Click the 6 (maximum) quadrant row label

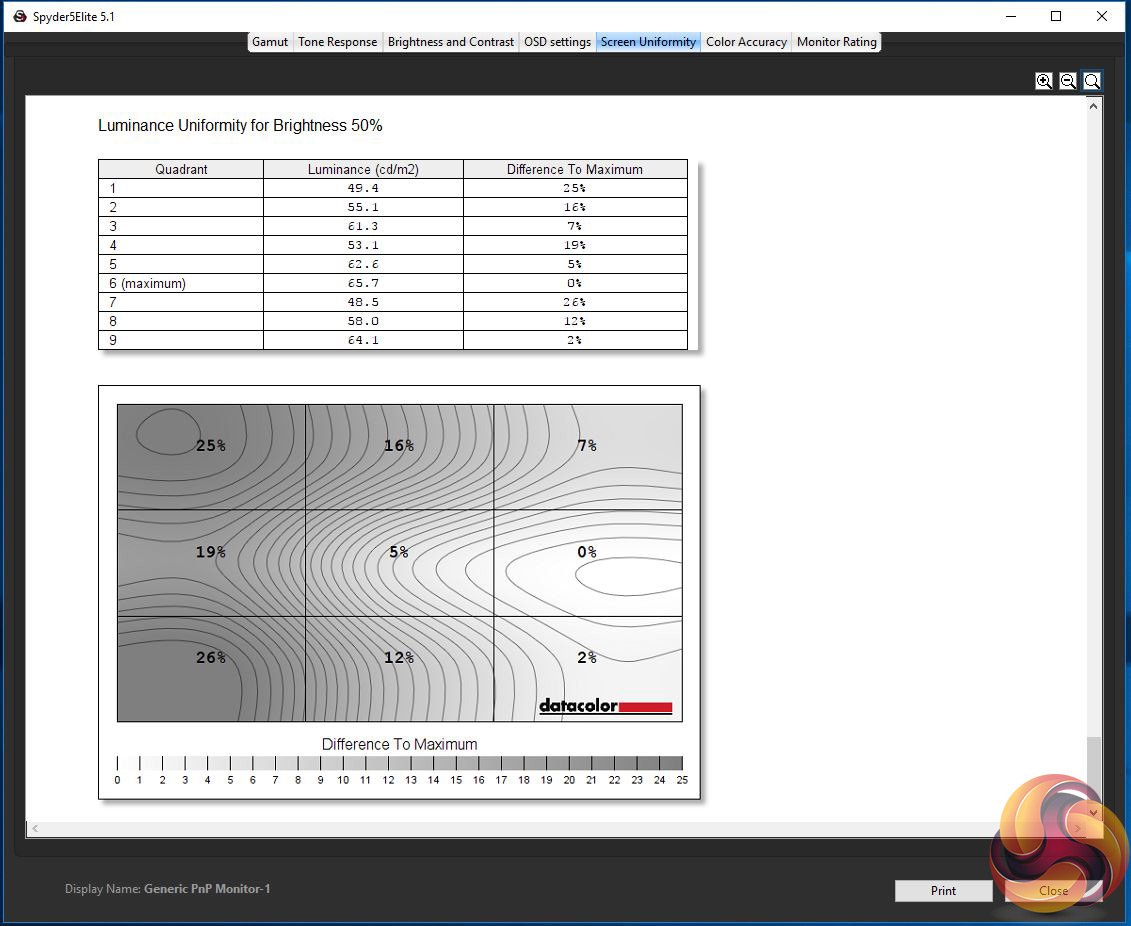tap(147, 283)
